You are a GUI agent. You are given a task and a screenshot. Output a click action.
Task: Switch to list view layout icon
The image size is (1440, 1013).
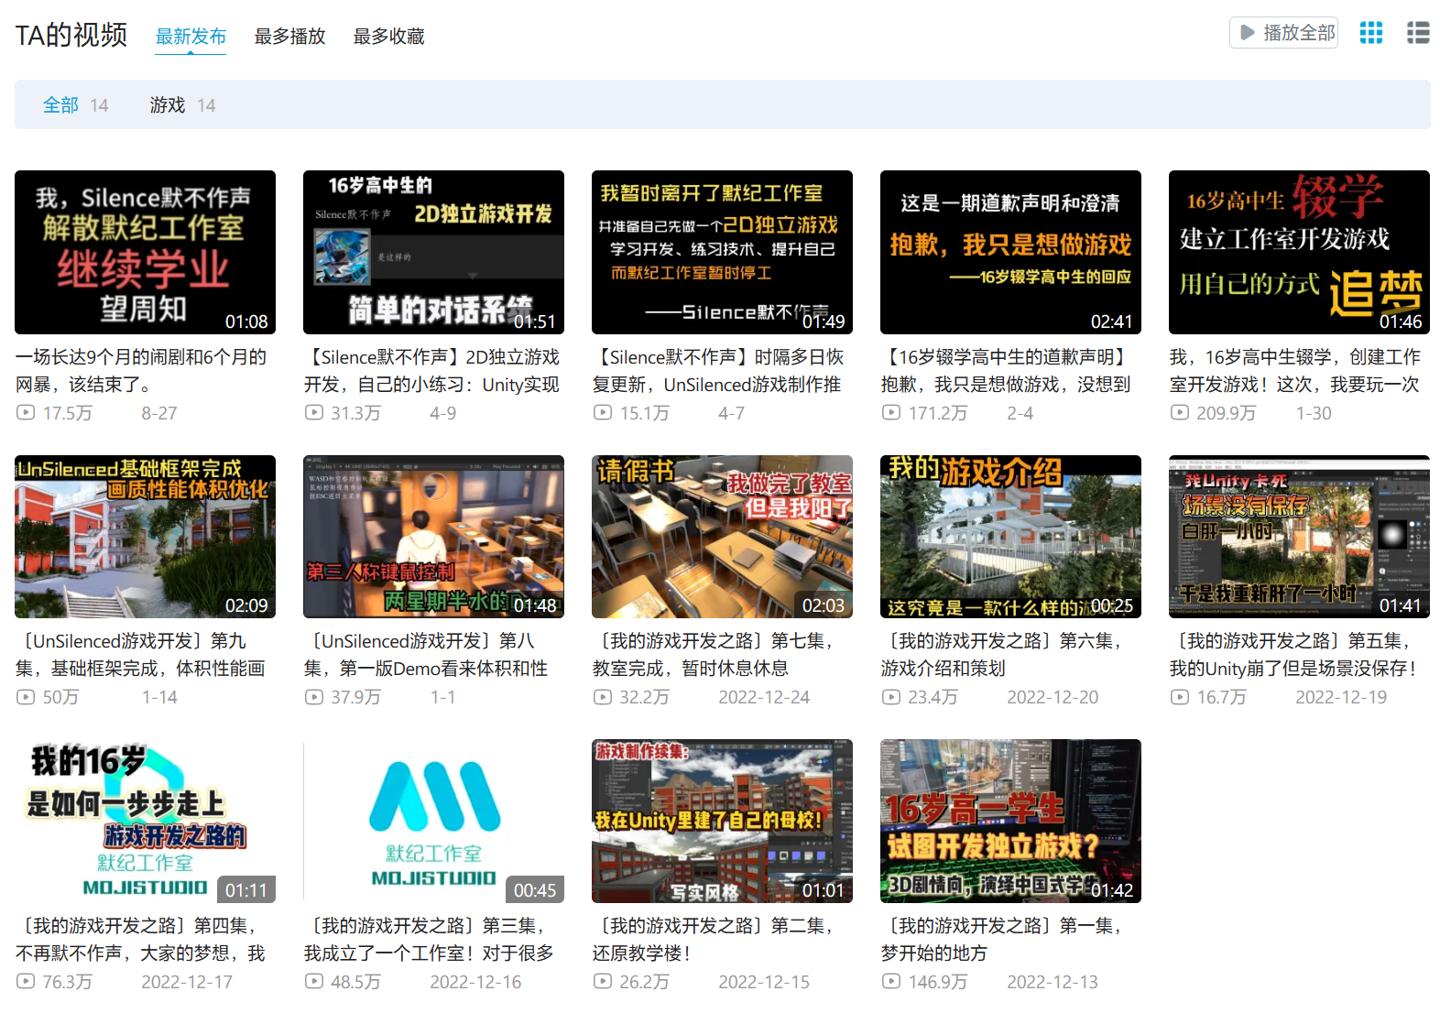pyautogui.click(x=1417, y=33)
